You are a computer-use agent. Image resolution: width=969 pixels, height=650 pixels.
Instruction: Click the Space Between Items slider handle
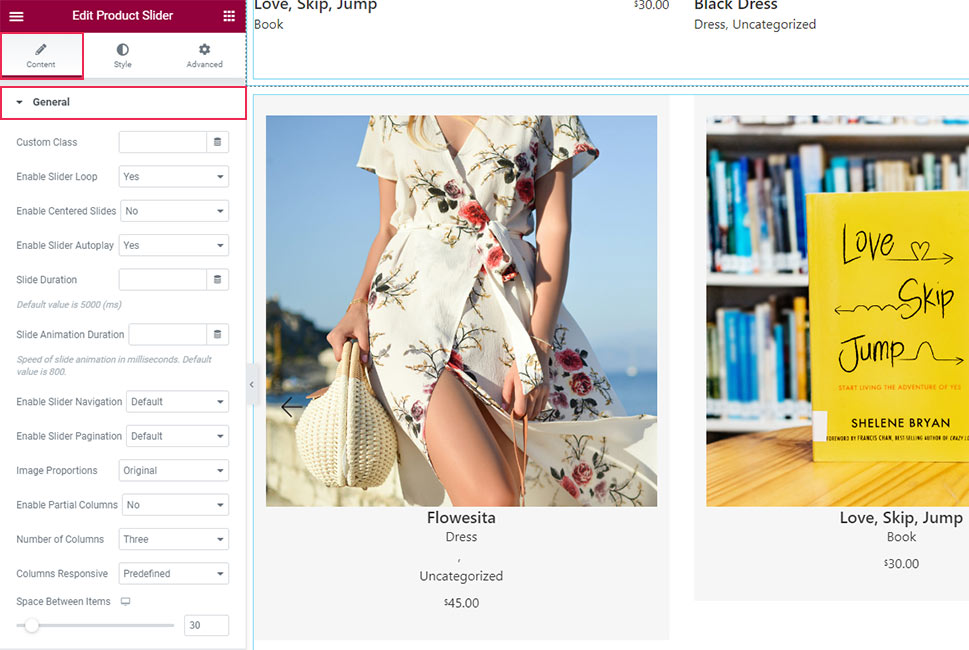[31, 625]
